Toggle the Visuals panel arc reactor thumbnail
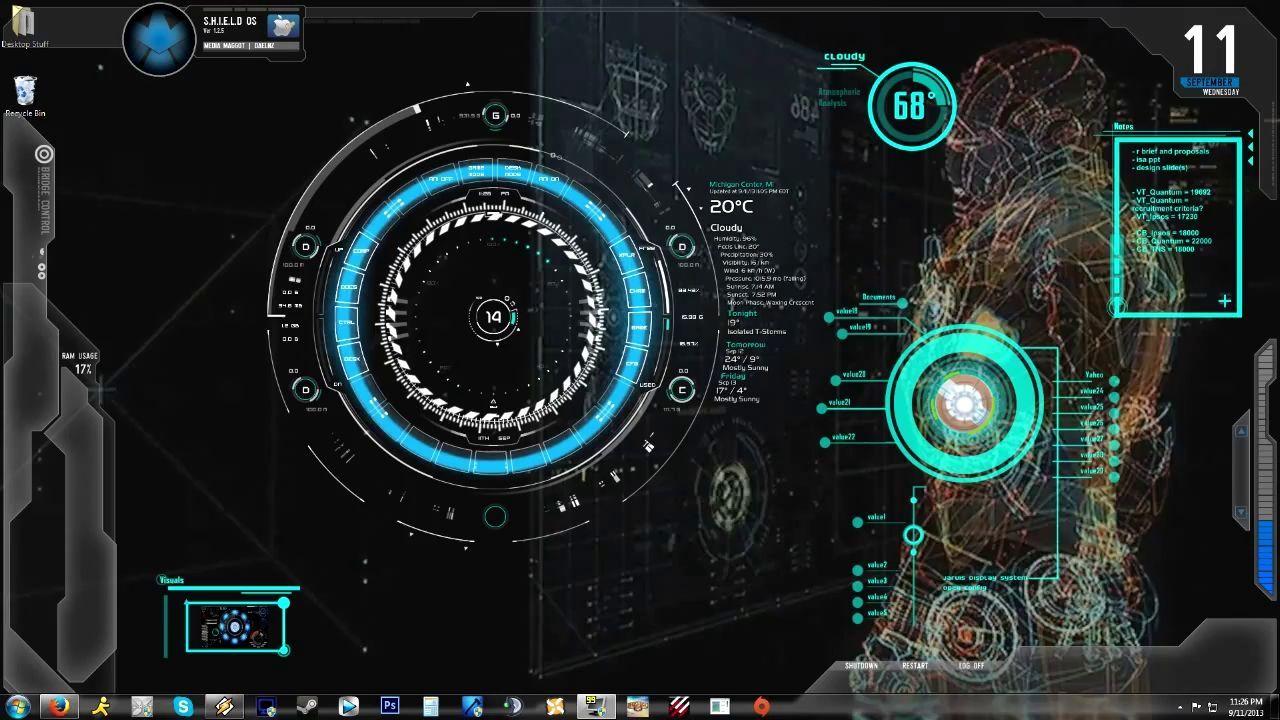The height and width of the screenshot is (720, 1280). click(x=236, y=626)
